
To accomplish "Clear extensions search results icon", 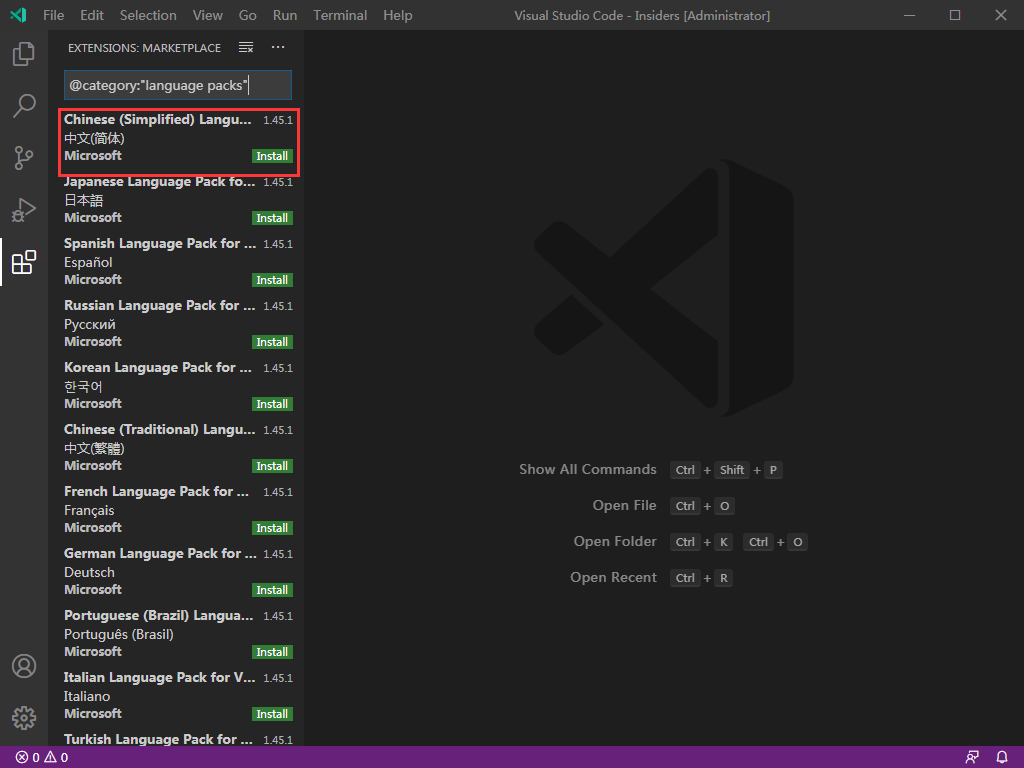I will [246, 47].
